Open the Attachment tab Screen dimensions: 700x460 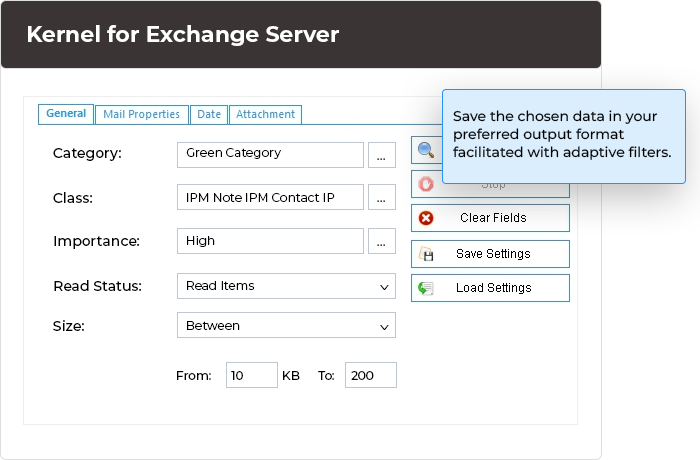[x=266, y=115]
